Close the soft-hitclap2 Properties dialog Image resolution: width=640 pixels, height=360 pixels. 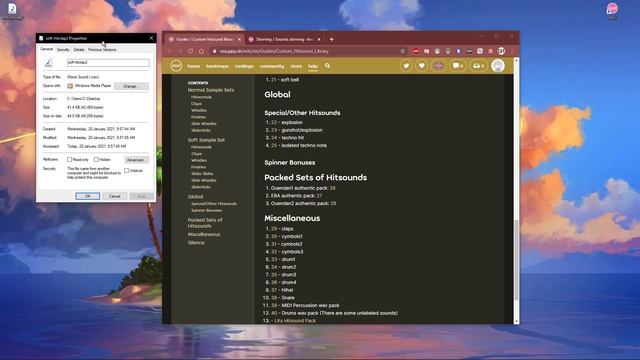151,38
